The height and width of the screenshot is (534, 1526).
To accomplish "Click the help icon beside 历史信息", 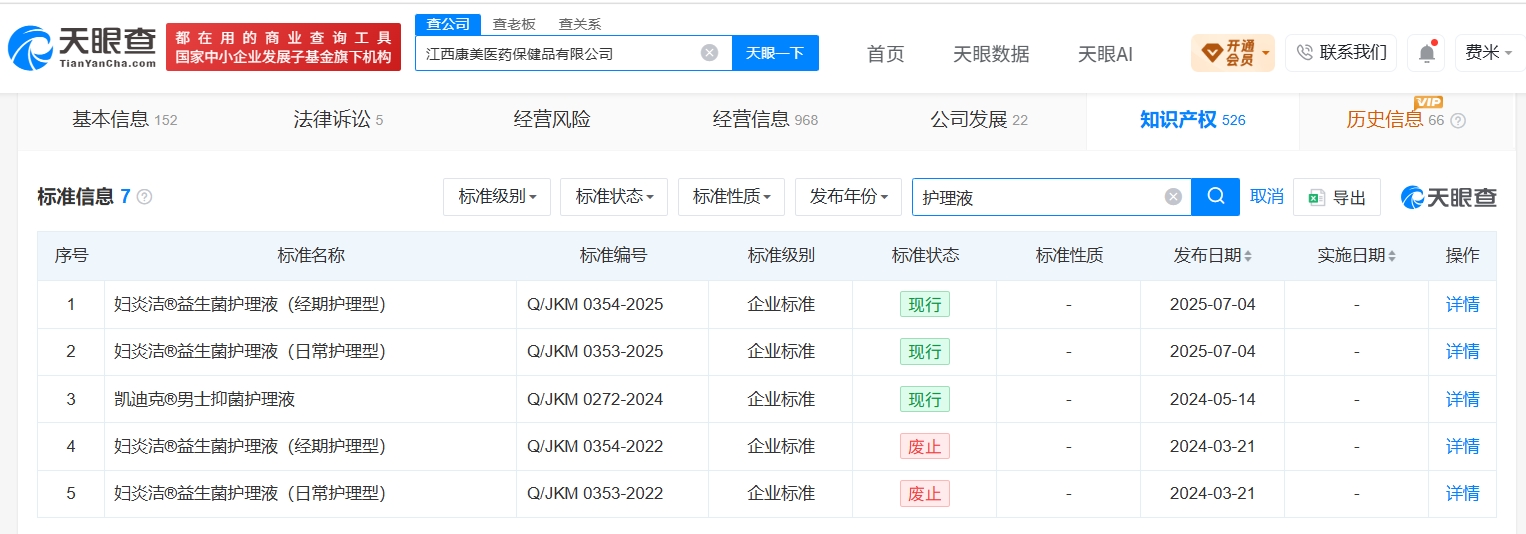I will (x=1458, y=120).
